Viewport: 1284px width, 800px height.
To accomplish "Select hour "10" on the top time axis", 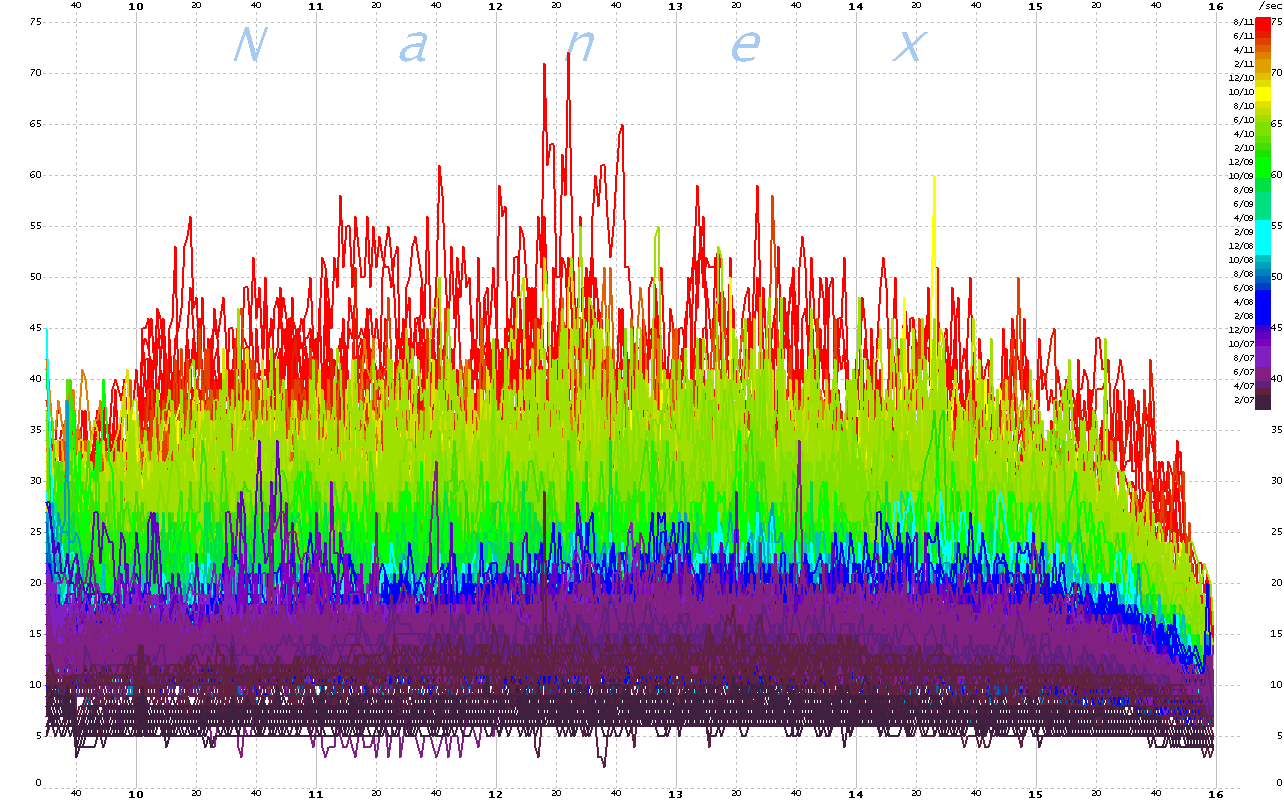I will tap(136, 6).
